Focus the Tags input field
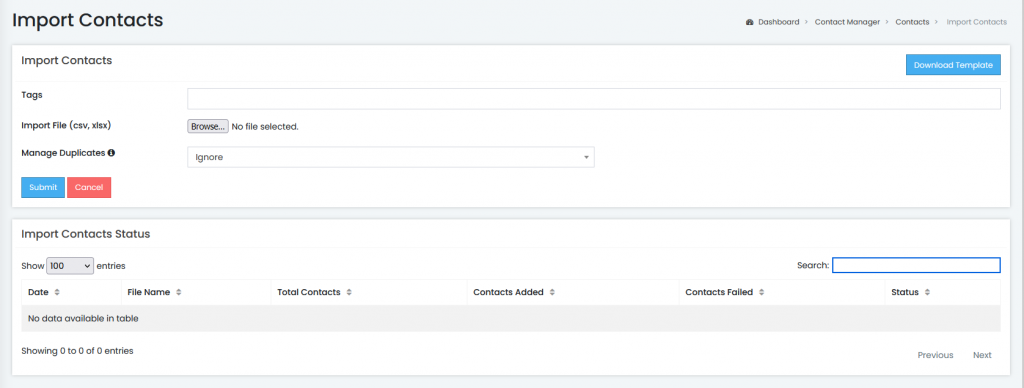This screenshot has height=388, width=1024. pyautogui.click(x=594, y=99)
